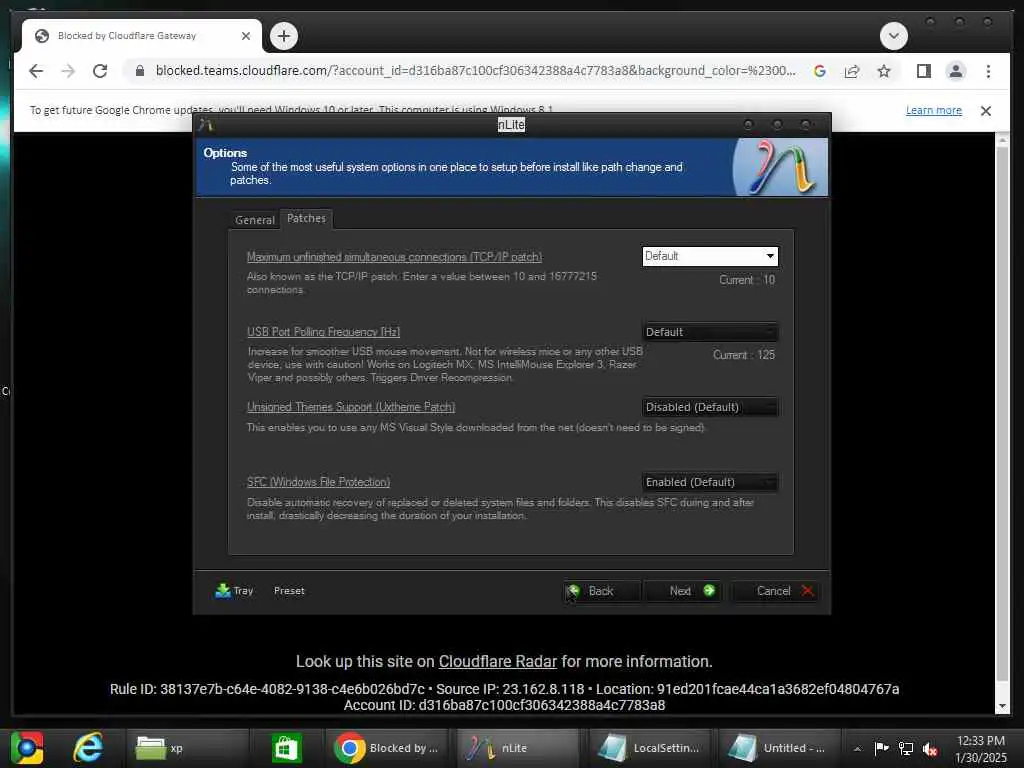This screenshot has width=1024, height=768.
Task: Click the first taskbar icon
Action: point(27,748)
